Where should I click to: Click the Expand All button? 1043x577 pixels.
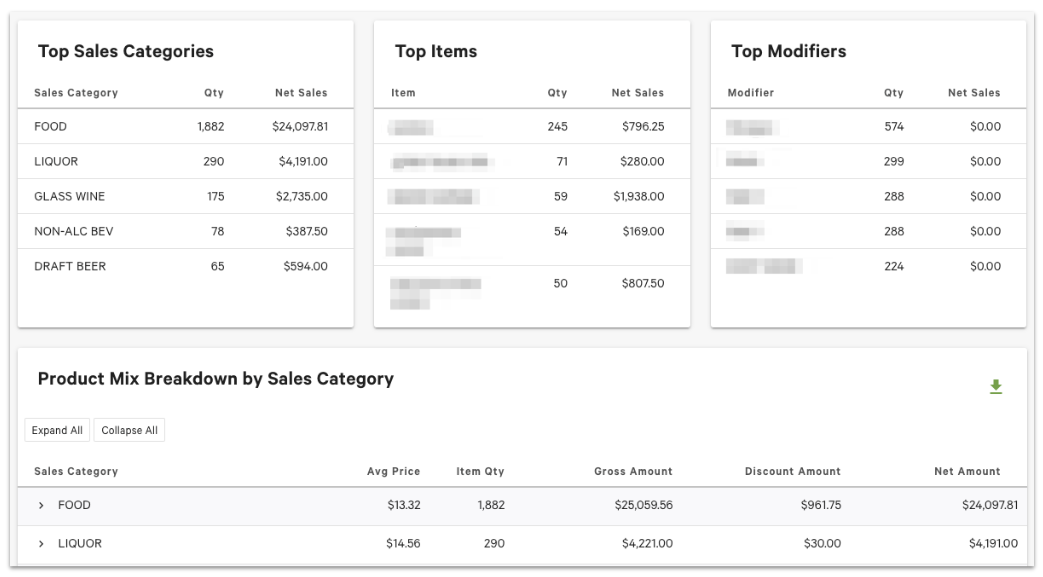tap(57, 429)
